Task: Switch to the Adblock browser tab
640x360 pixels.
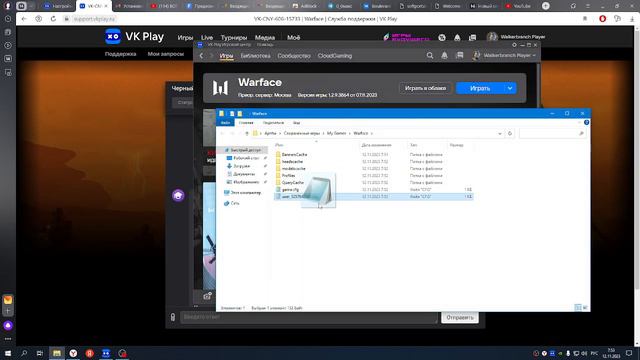Action: (x=305, y=6)
